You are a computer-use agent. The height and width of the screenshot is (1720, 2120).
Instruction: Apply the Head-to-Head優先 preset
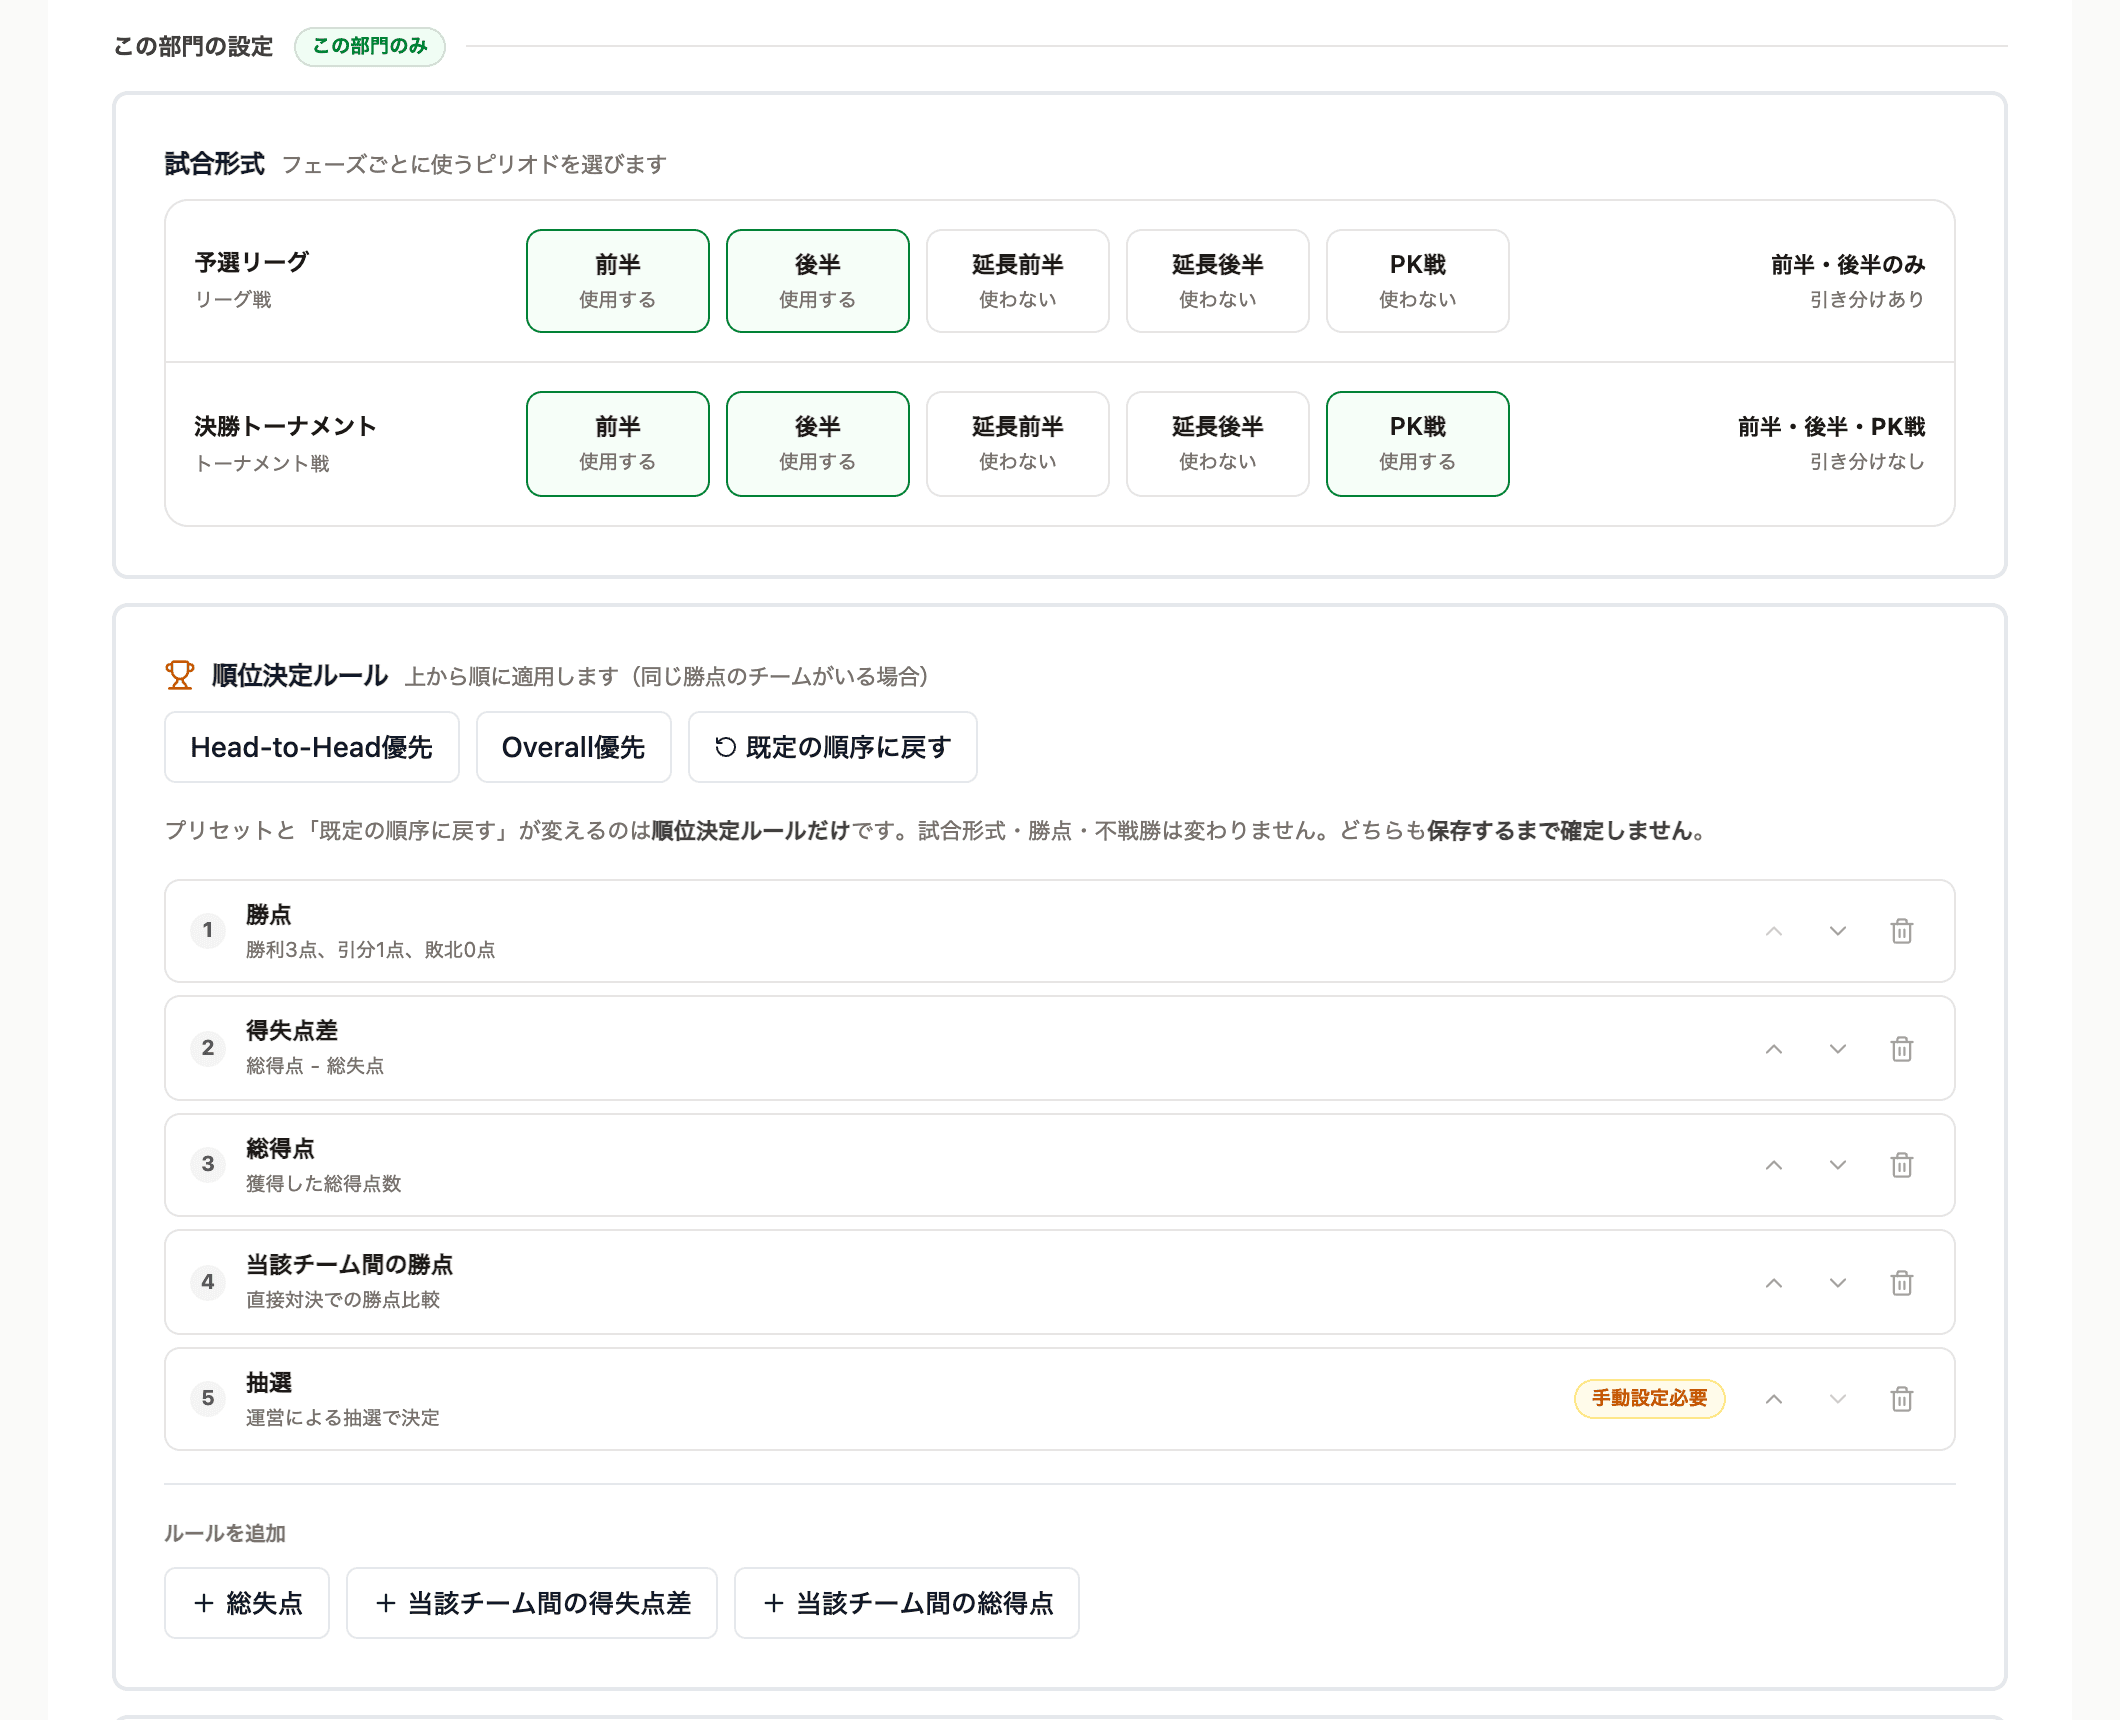[x=312, y=747]
